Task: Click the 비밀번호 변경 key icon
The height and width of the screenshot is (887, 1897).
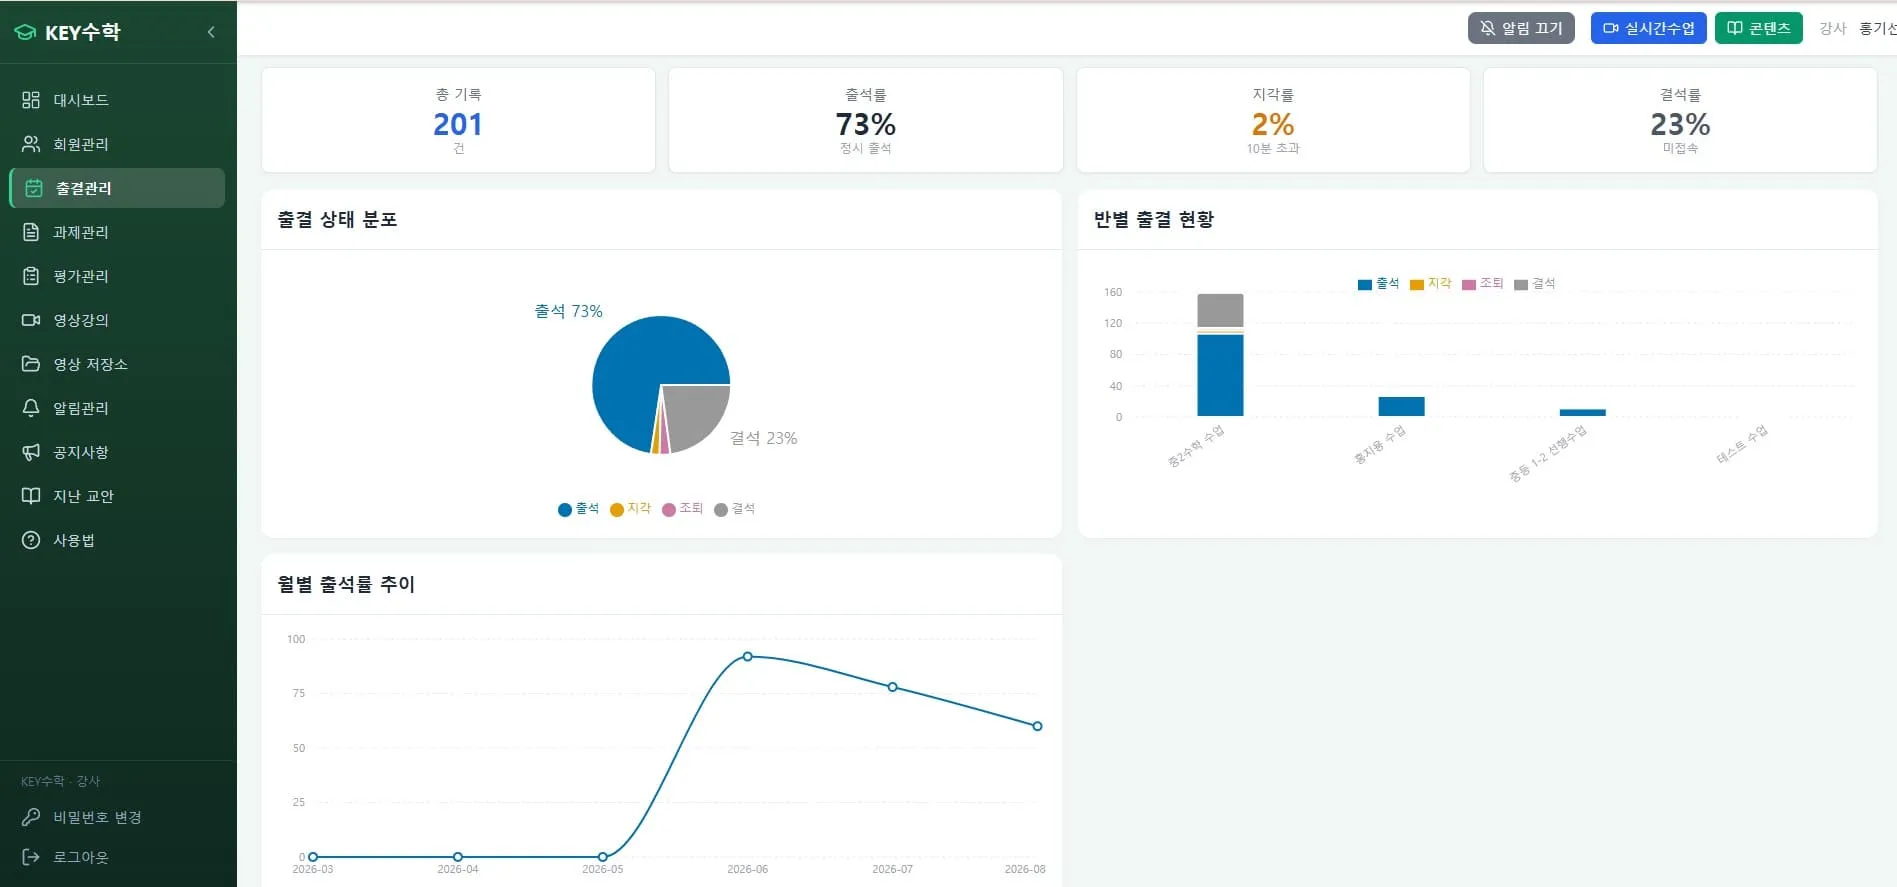Action: click(31, 817)
